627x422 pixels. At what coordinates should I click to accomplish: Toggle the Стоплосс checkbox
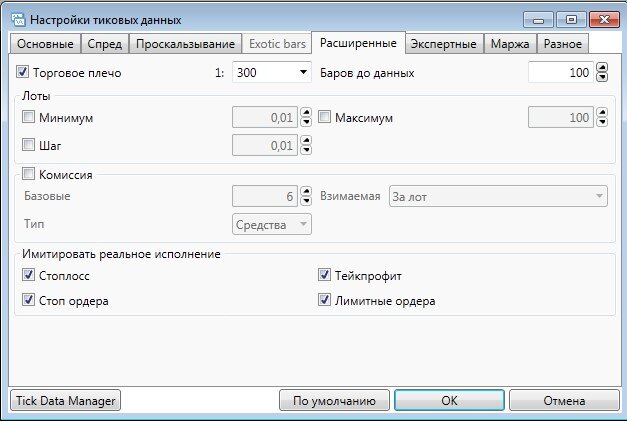pos(28,275)
